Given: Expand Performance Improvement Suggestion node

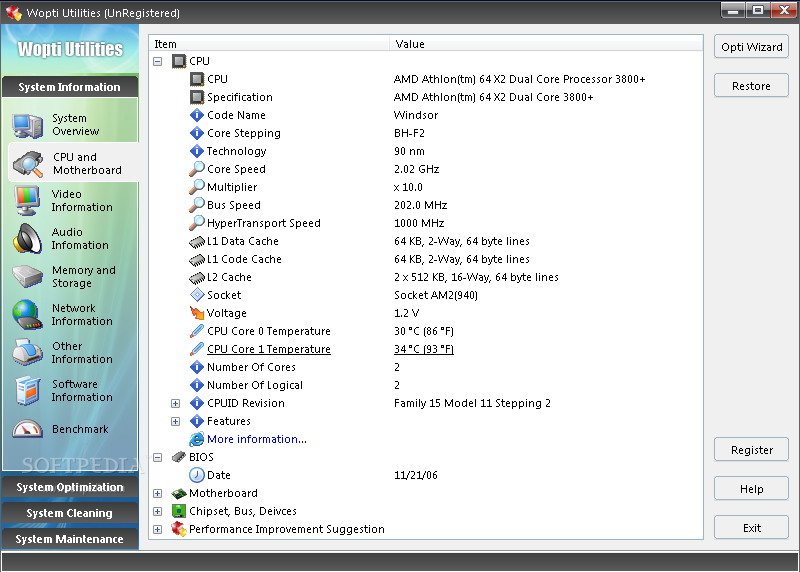Looking at the screenshot, I should tap(158, 530).
